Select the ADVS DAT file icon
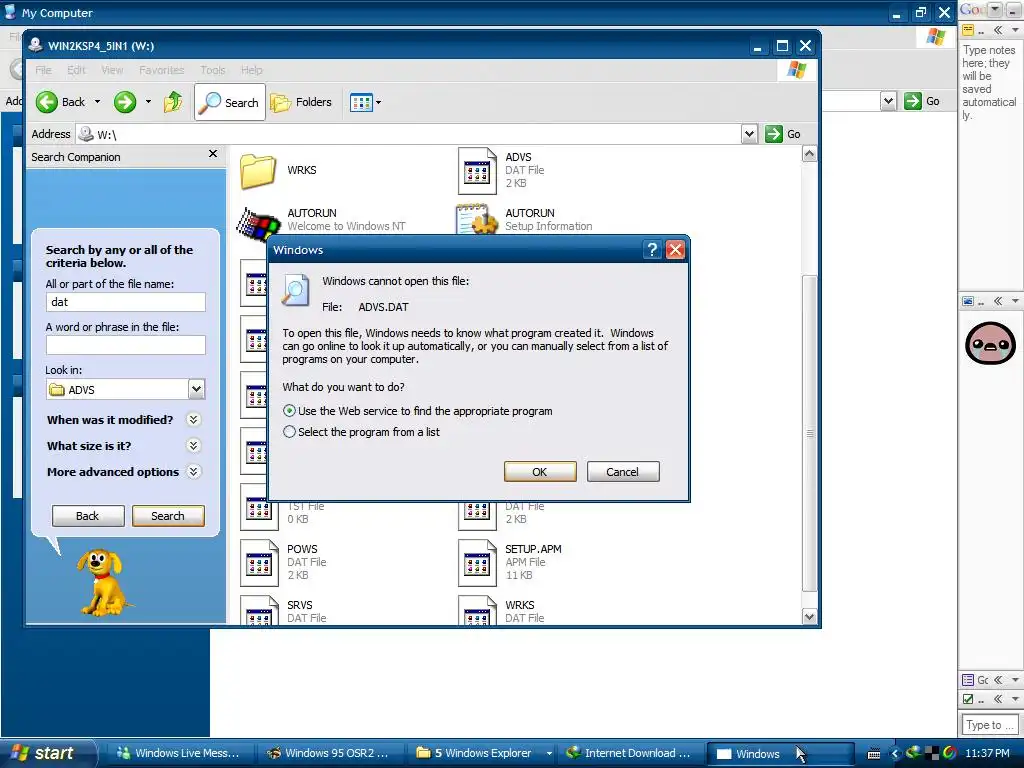The image size is (1024, 768). 477,171
